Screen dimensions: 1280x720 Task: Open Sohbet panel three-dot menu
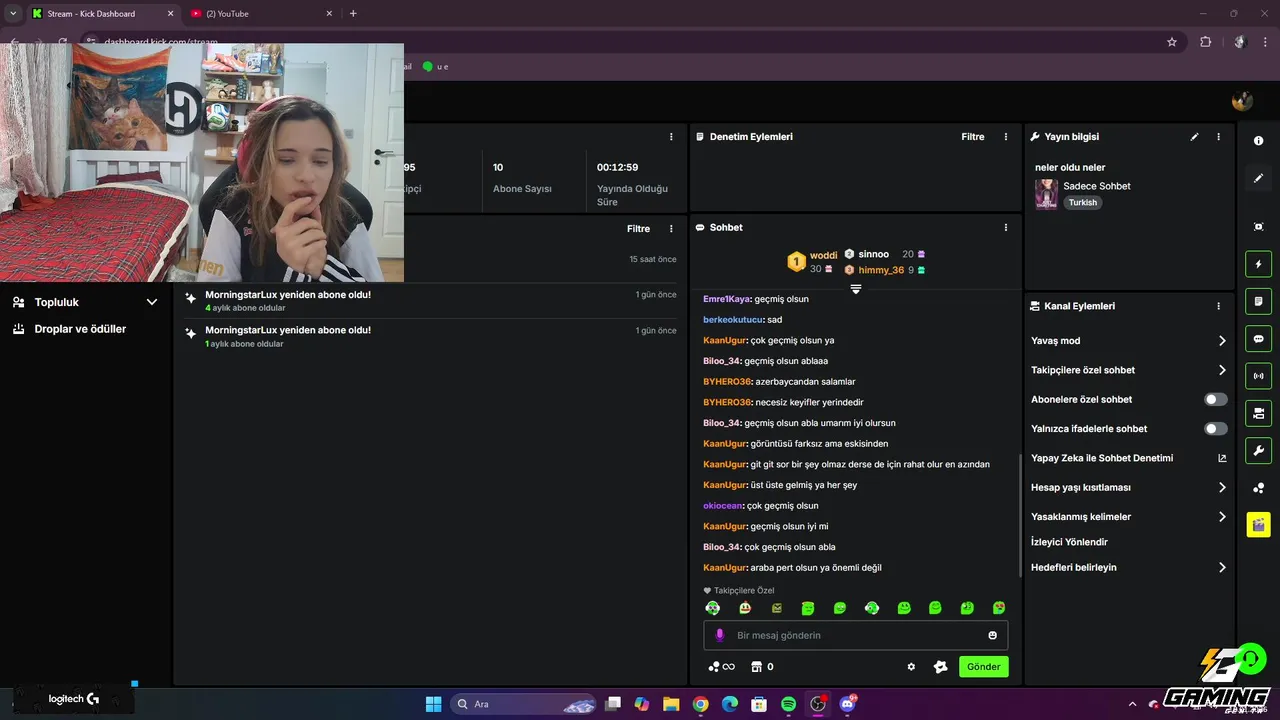[1006, 228]
